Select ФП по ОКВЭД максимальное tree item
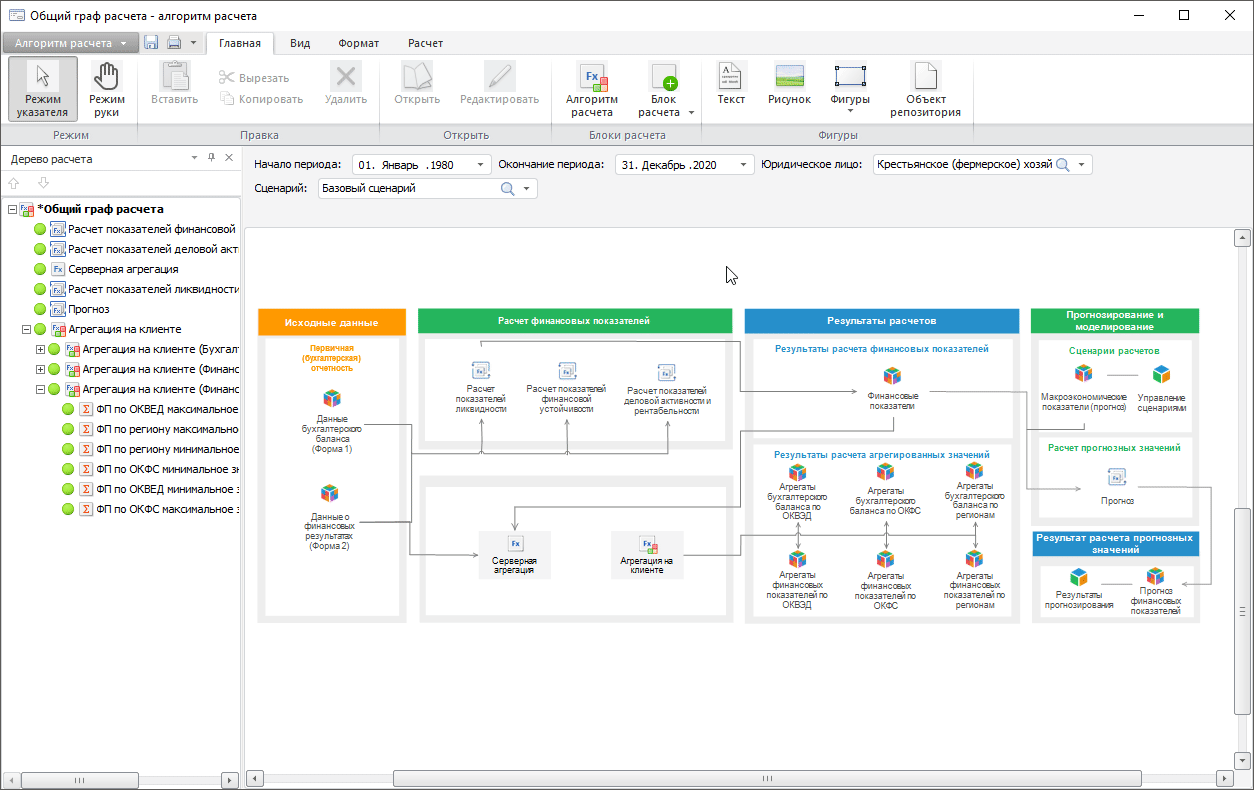 (x=166, y=409)
